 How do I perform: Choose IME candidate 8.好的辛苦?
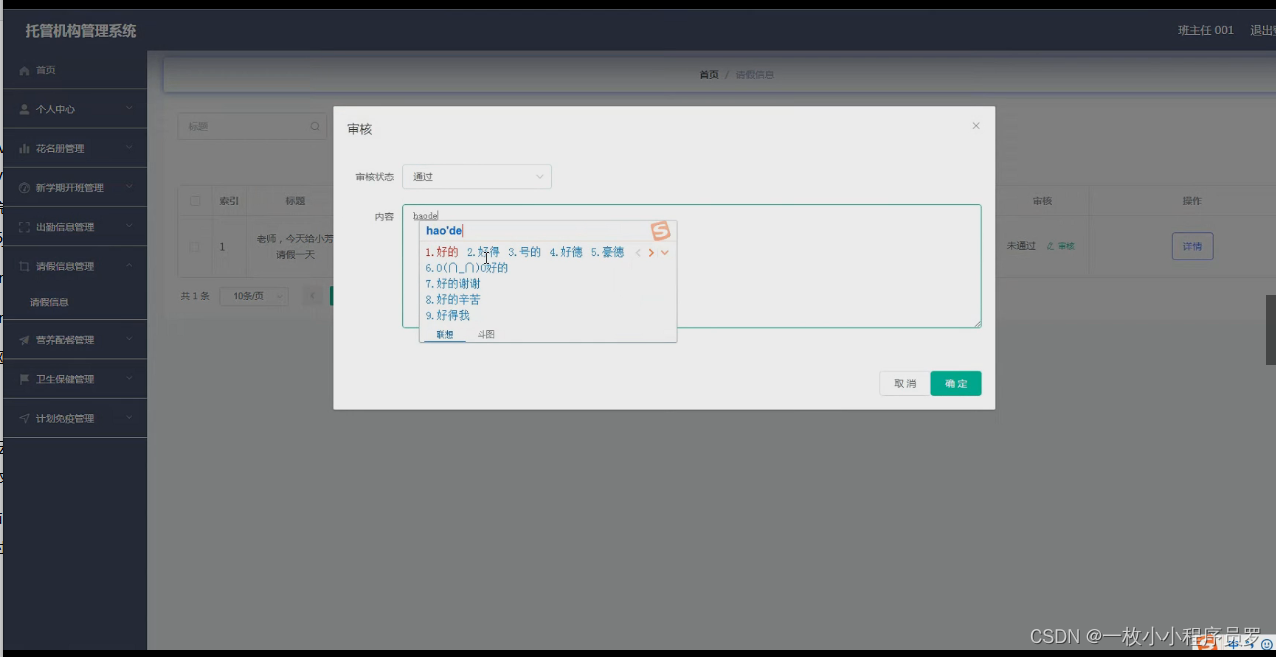453,300
